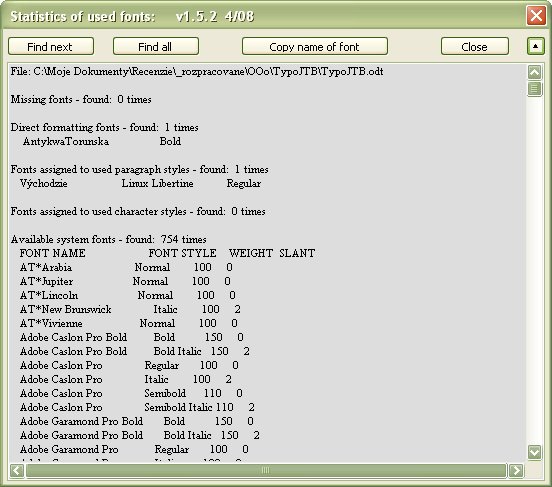Select the AT*Arabia font row
Screen dimensions: 552x487
click(x=126, y=267)
